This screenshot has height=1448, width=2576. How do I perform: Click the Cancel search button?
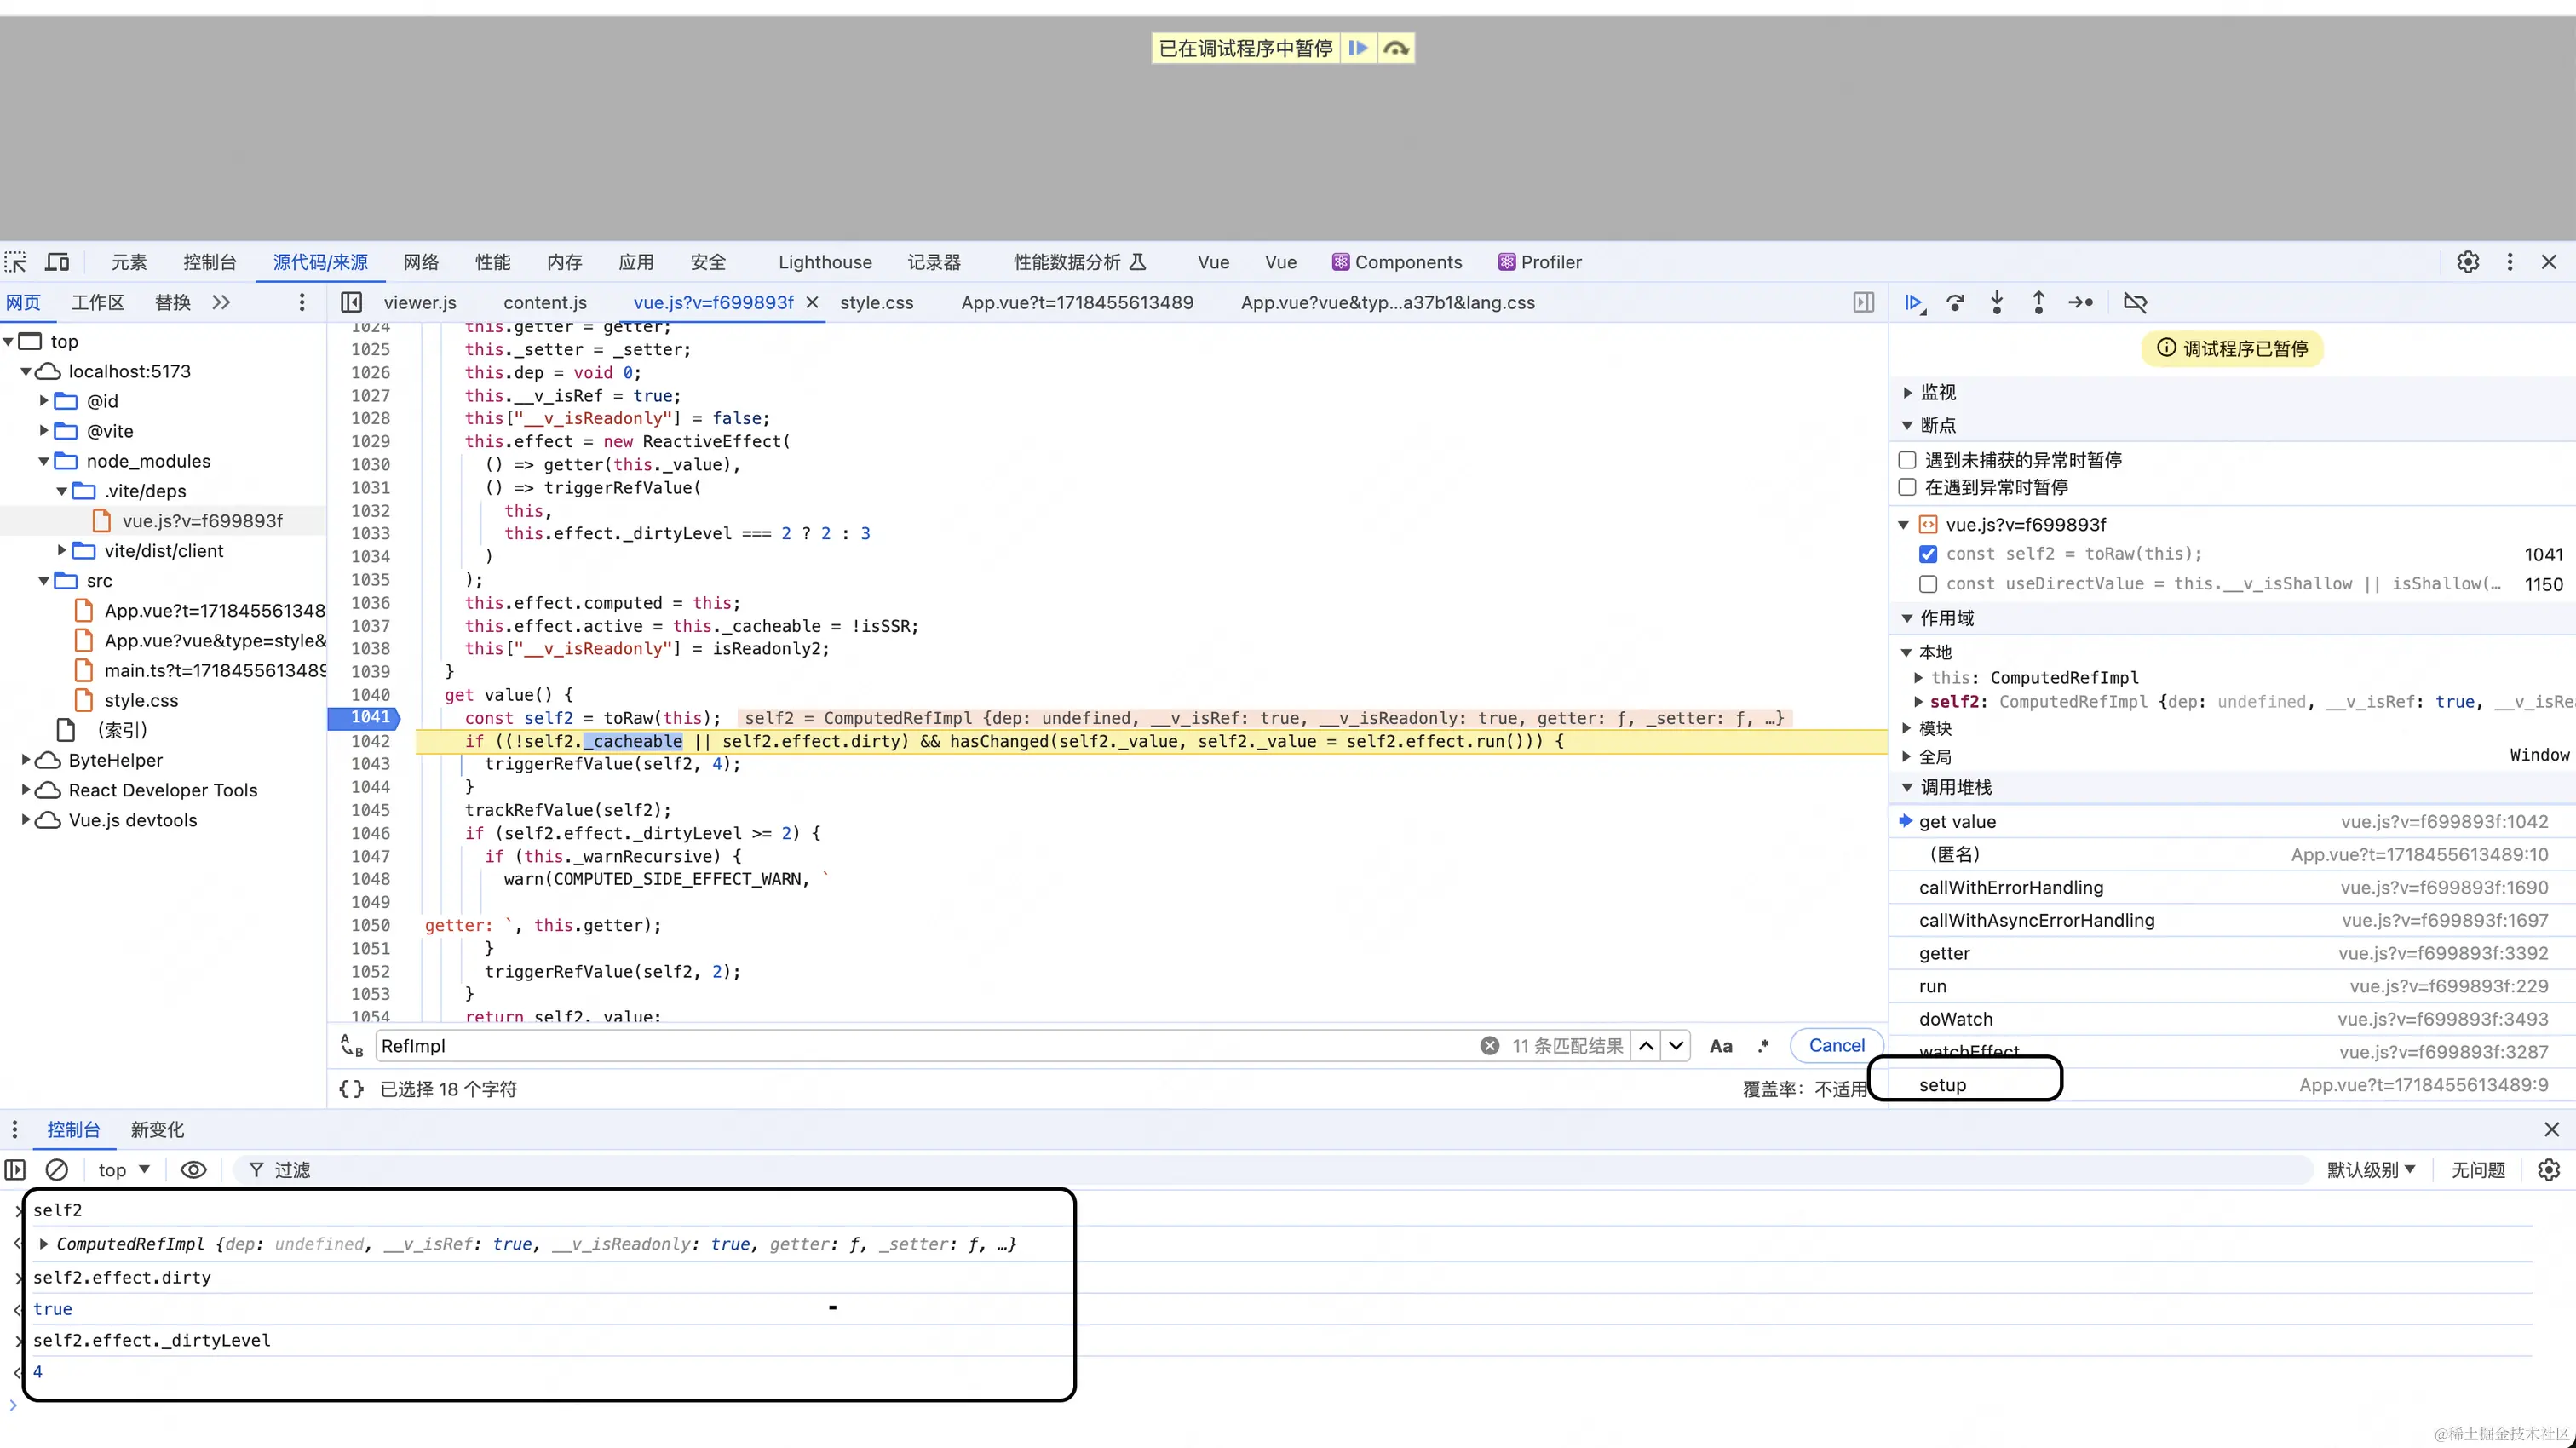[1836, 1045]
